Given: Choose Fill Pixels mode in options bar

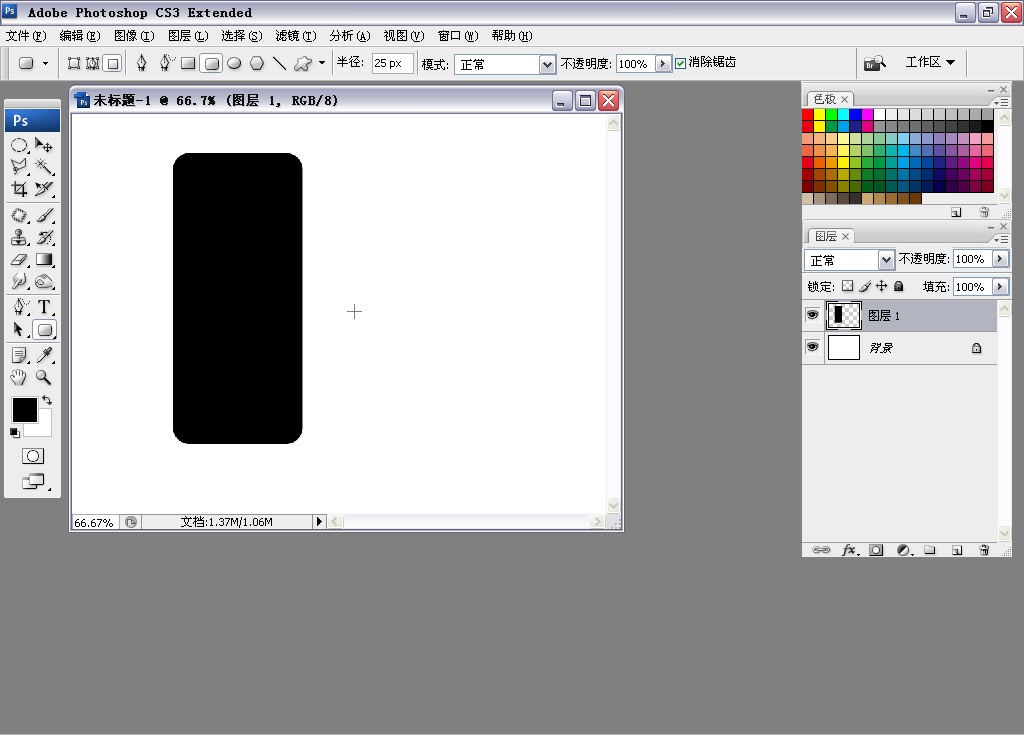Looking at the screenshot, I should [113, 63].
